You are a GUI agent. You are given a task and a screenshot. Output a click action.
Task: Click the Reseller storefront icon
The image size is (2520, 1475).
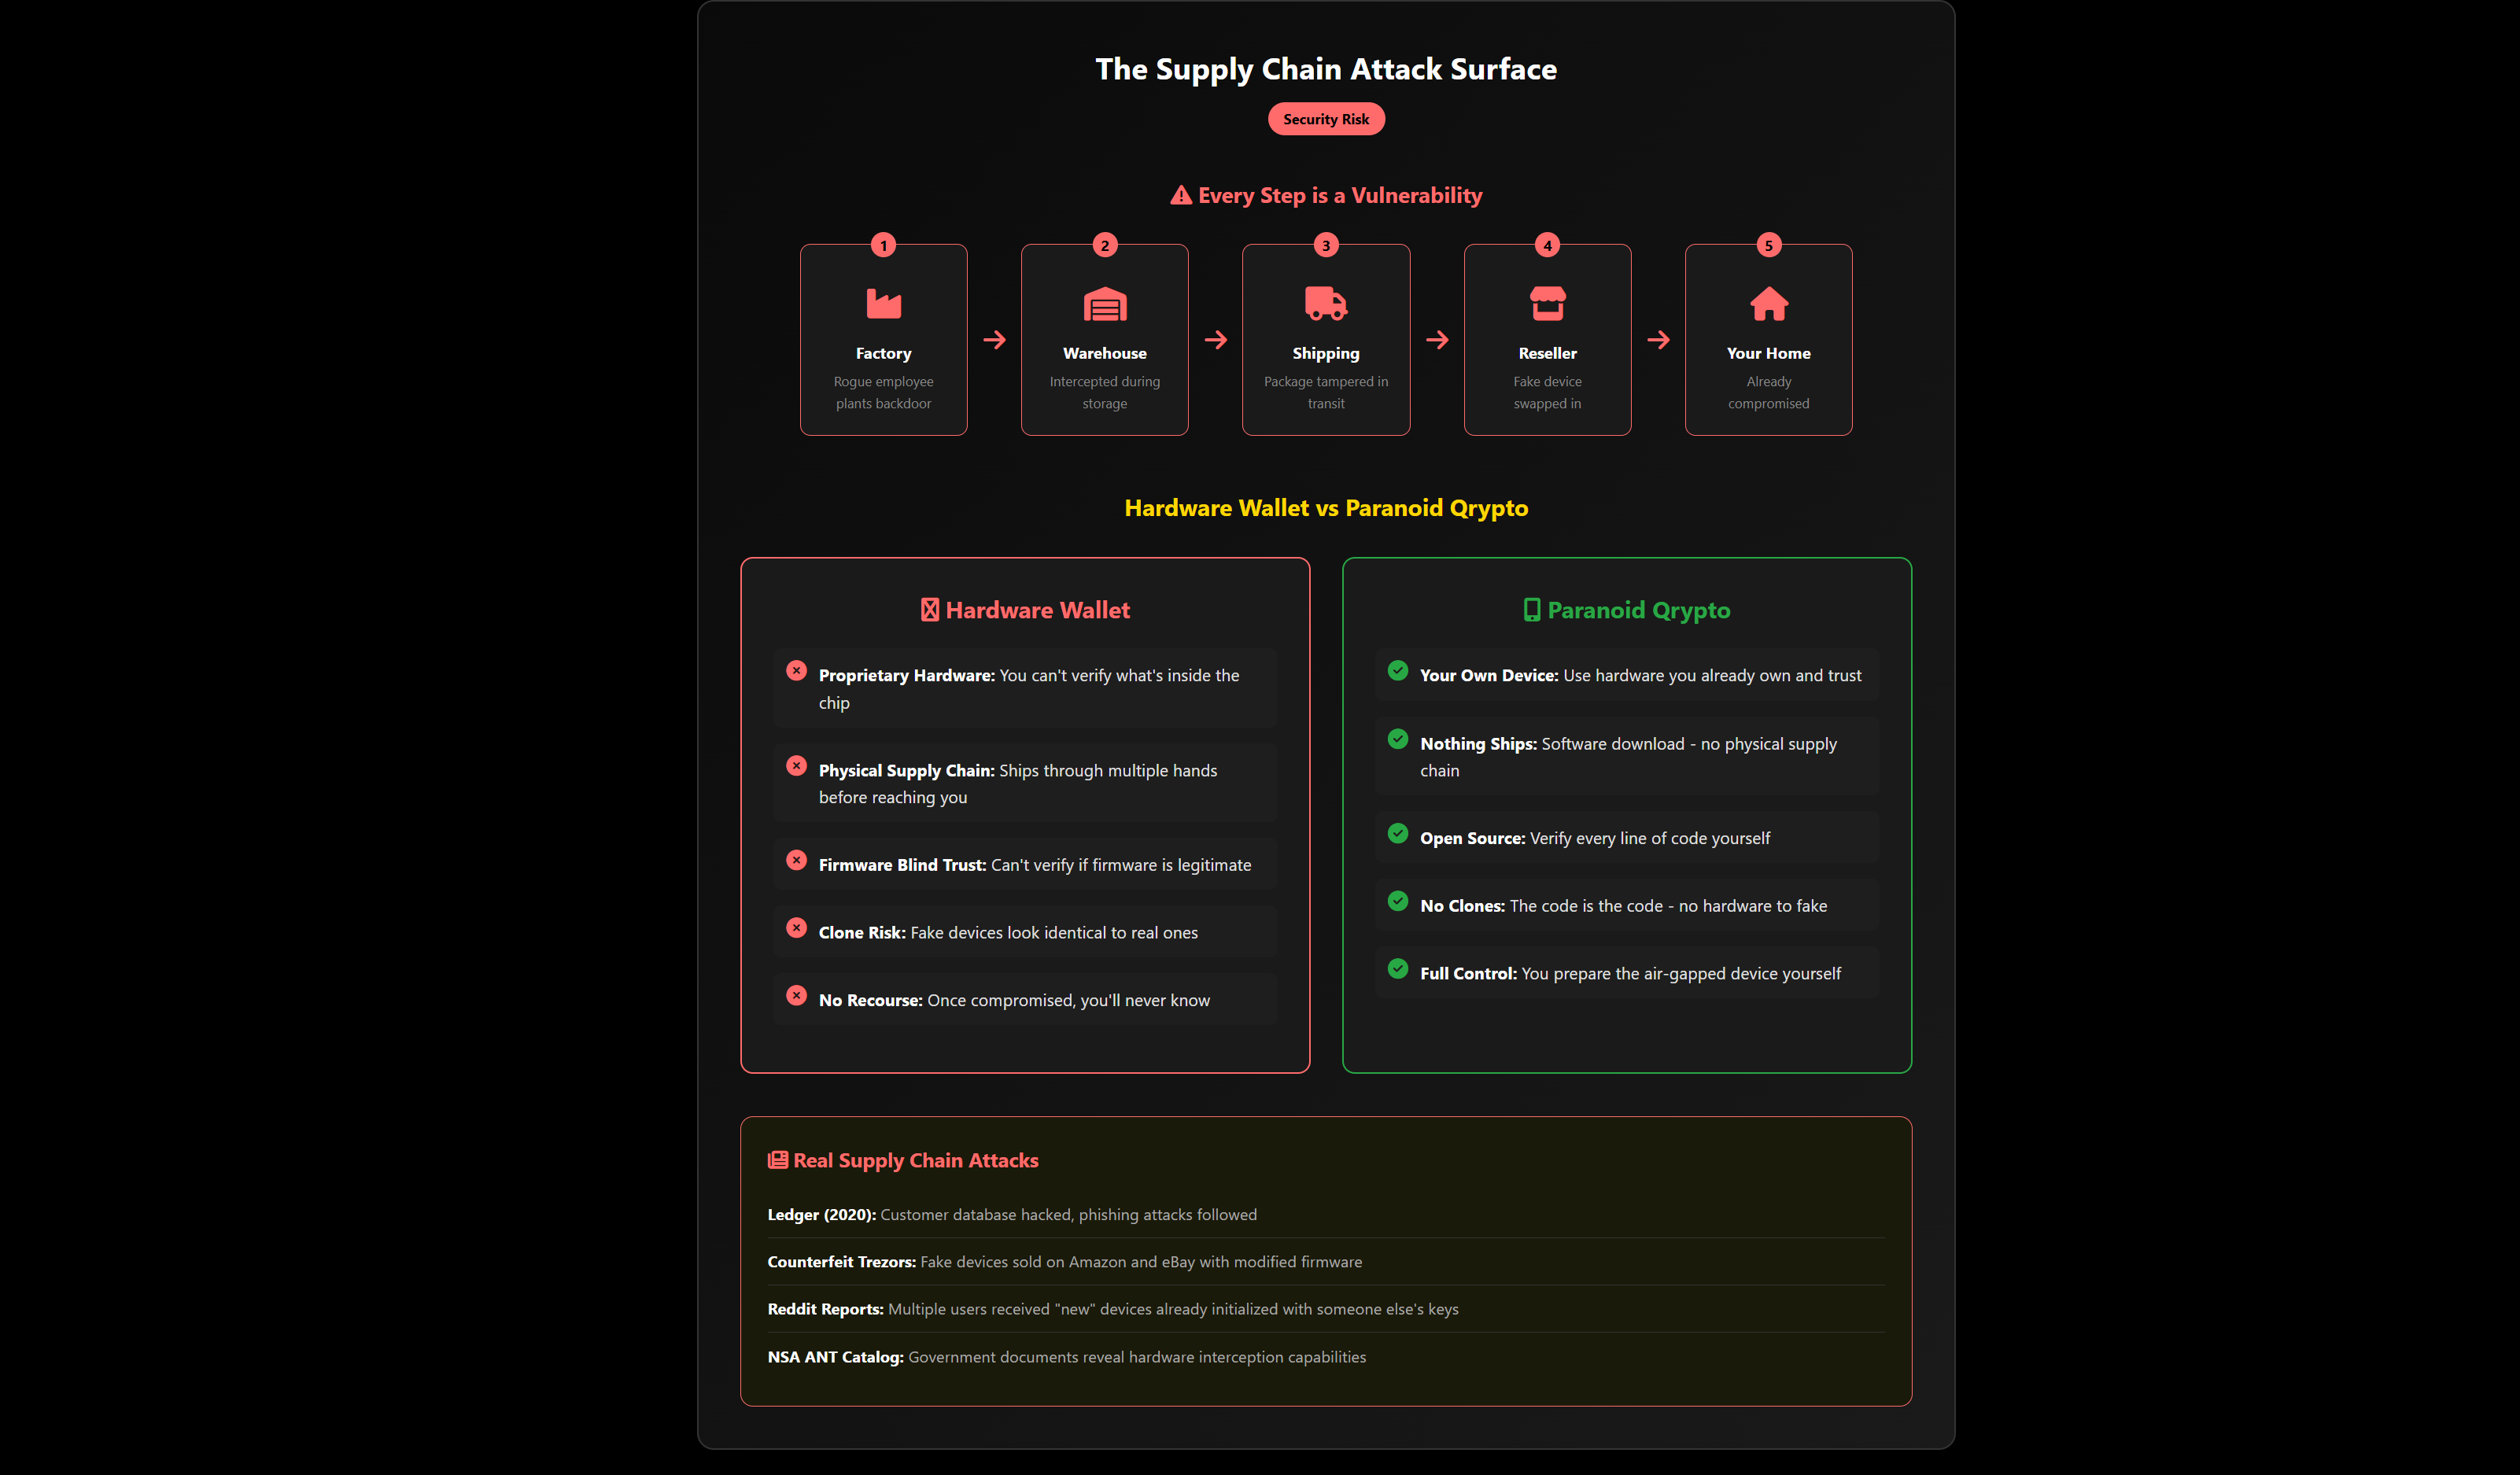coord(1547,303)
